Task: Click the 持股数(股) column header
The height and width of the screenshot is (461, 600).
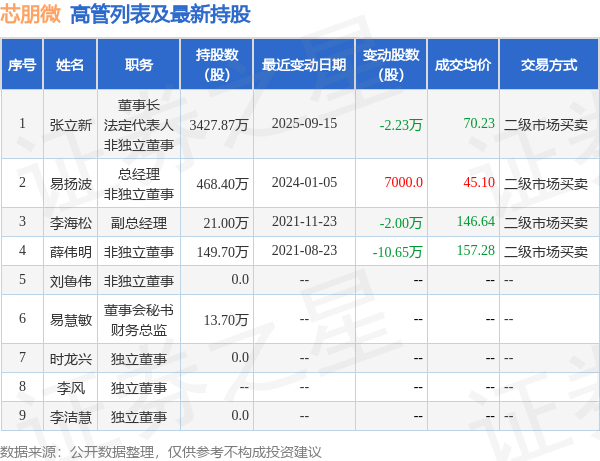Action: coord(217,65)
